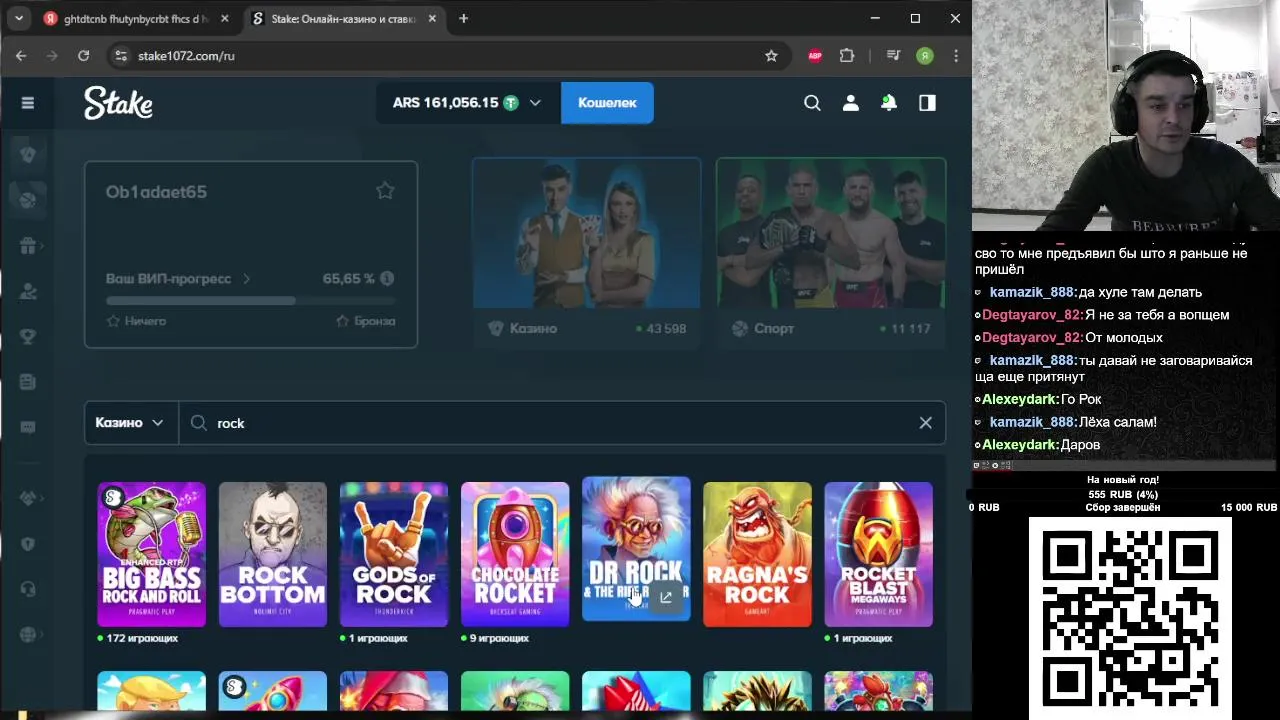The height and width of the screenshot is (720, 1280).
Task: Click the Stake logo
Action: coord(118,103)
